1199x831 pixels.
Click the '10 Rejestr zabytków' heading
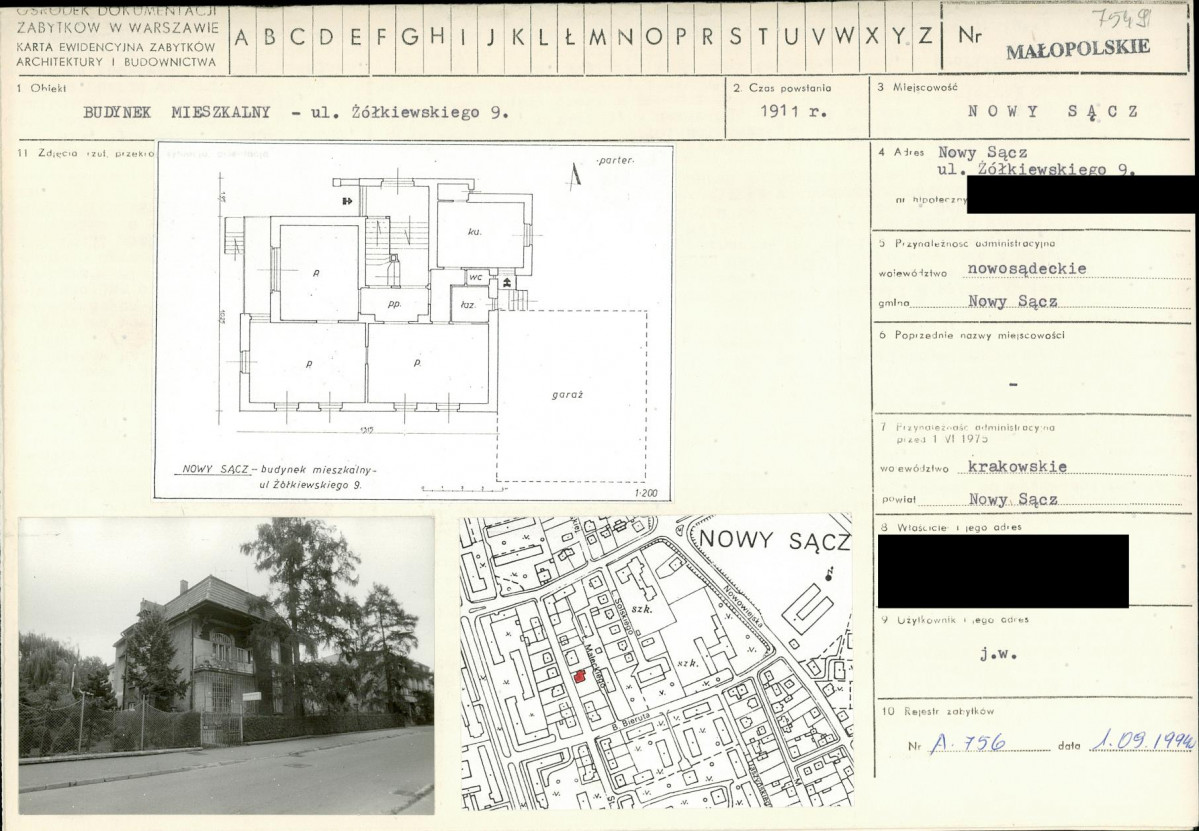937,711
